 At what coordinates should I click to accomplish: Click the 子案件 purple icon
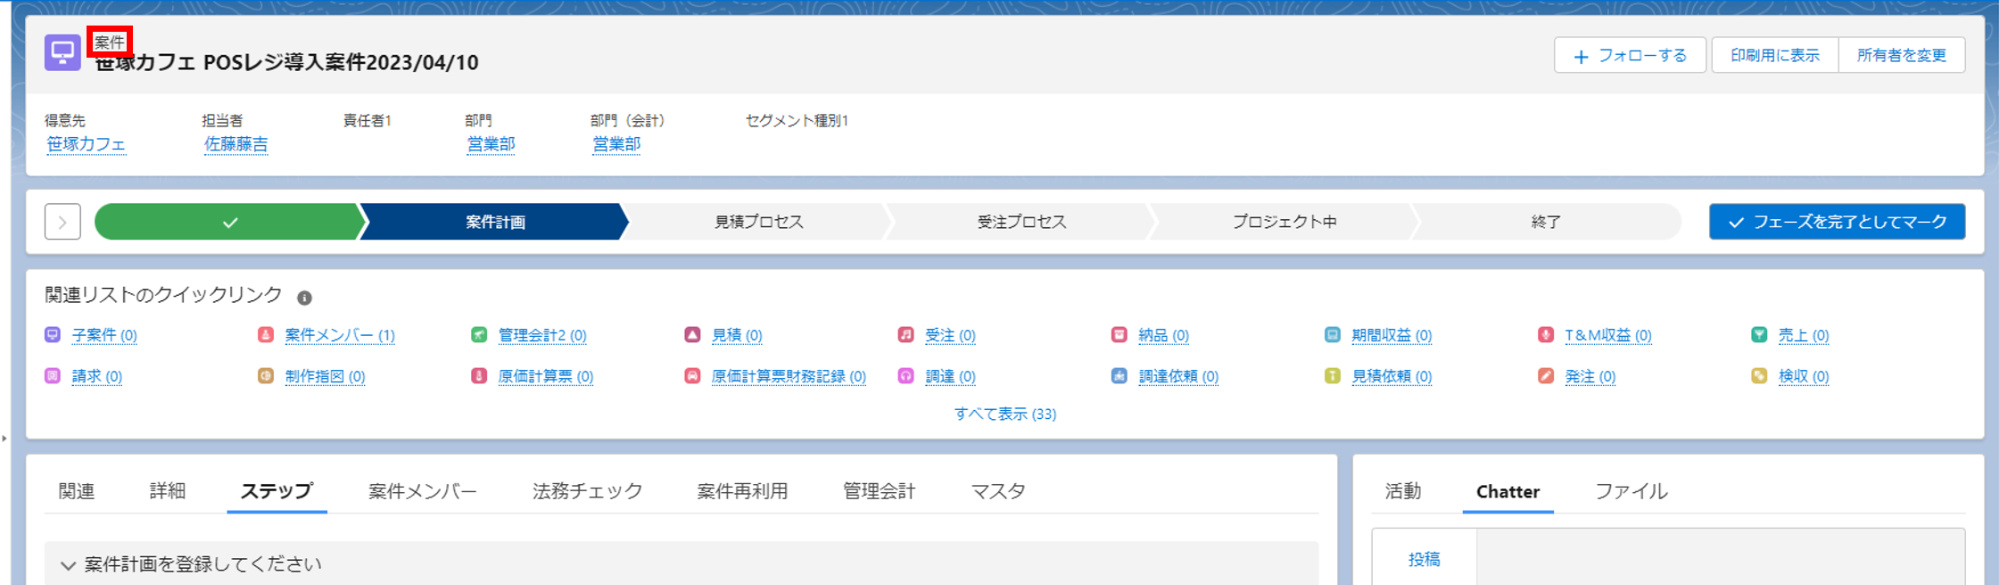pyautogui.click(x=53, y=335)
